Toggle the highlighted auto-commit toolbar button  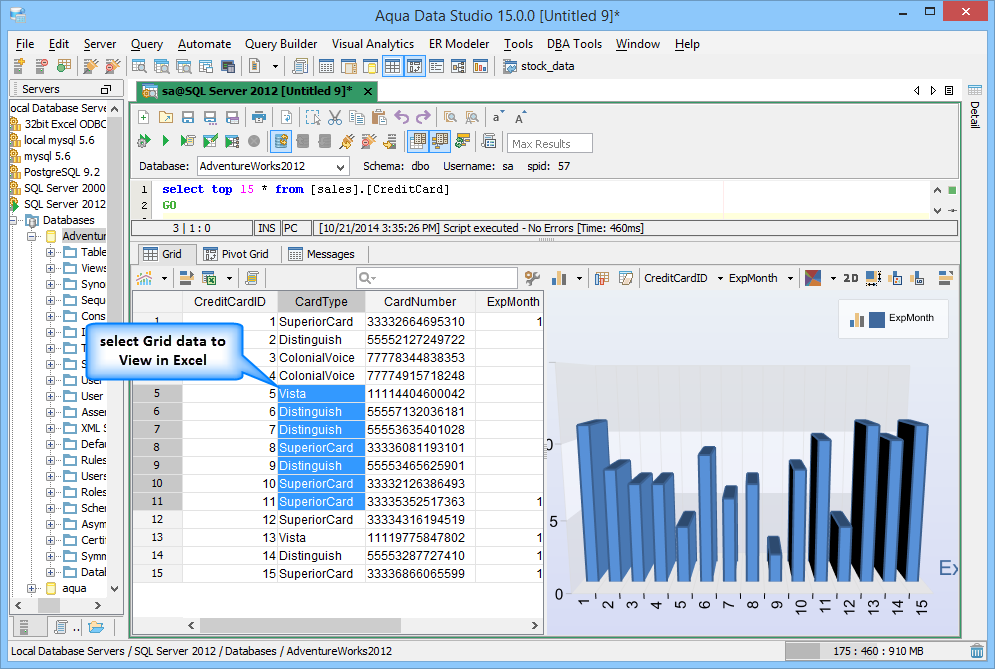[x=281, y=141]
